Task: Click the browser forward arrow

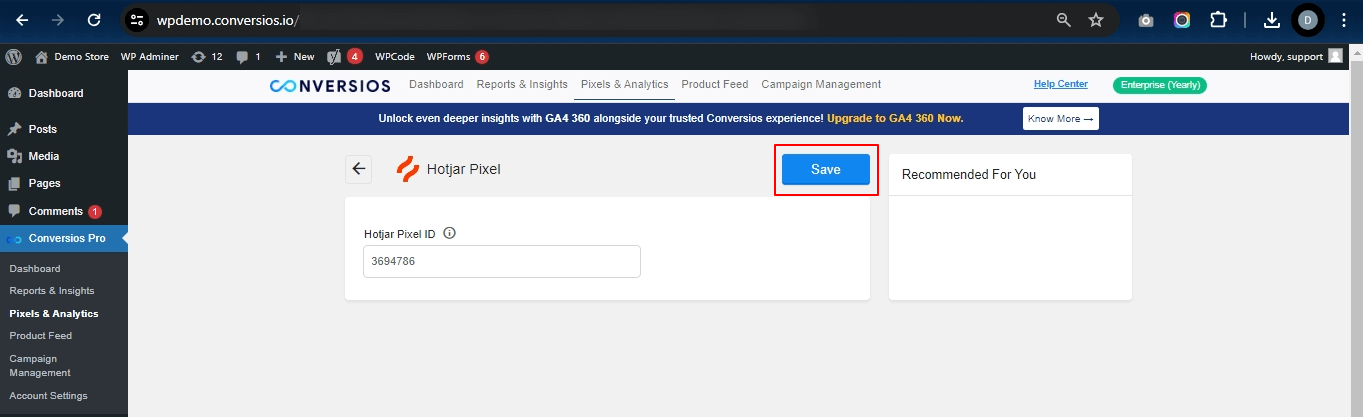Action: click(x=57, y=20)
